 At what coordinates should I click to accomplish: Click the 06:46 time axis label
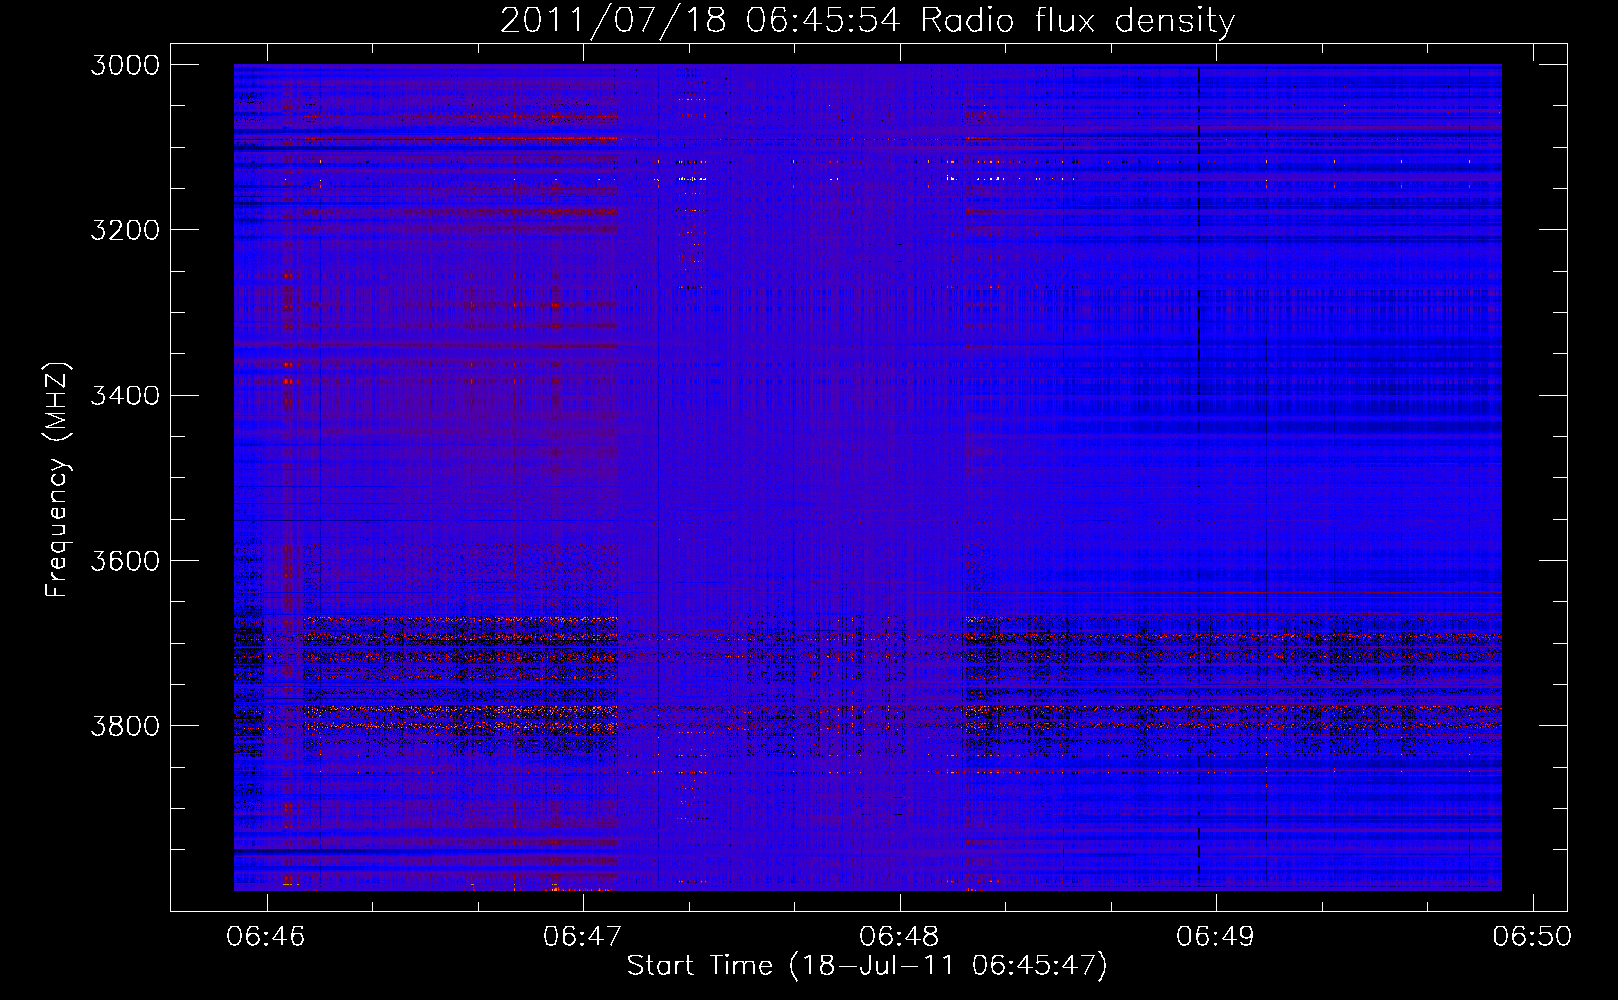(x=266, y=937)
